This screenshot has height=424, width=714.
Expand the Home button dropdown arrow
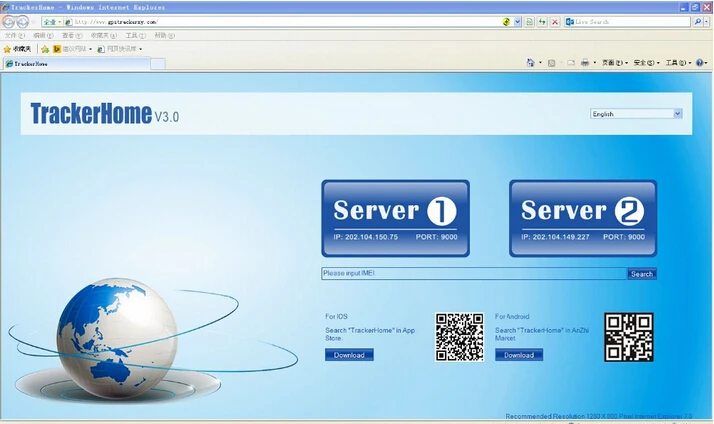tap(541, 63)
